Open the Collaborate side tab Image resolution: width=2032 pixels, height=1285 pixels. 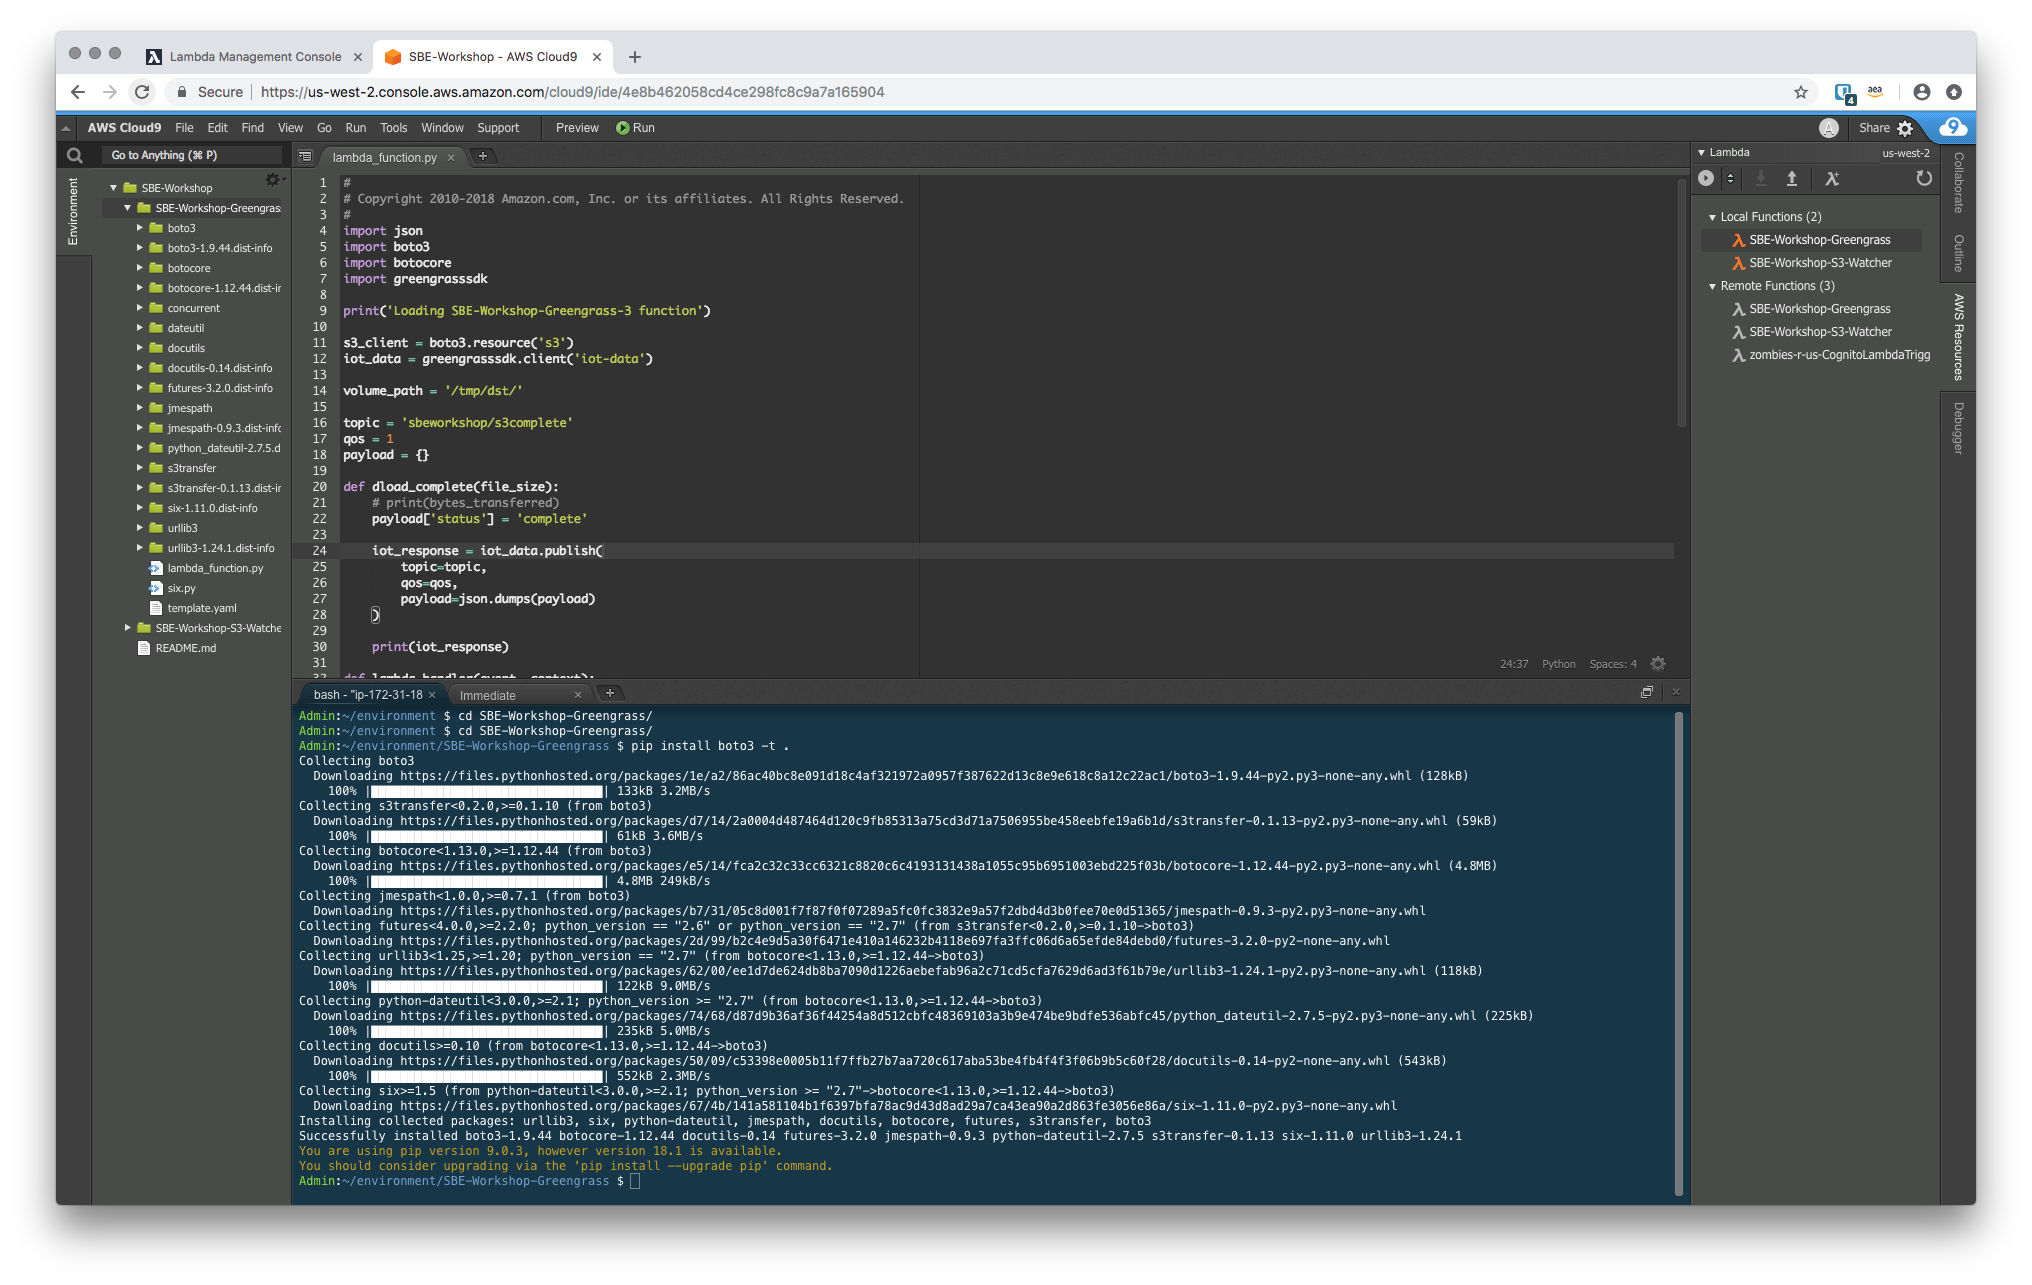(x=1959, y=182)
